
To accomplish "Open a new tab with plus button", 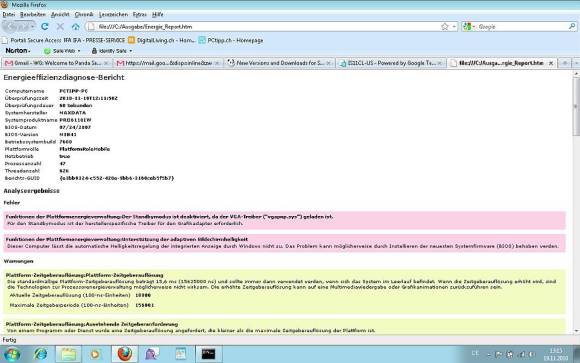I will 565,63.
